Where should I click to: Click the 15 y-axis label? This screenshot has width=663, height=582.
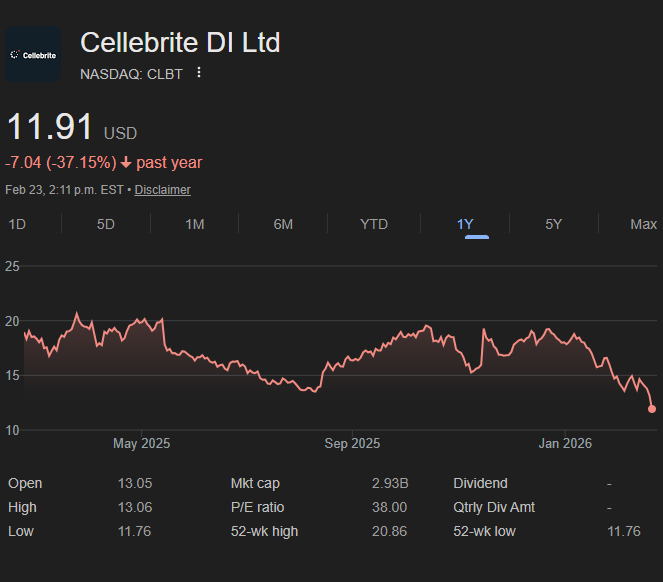(12, 376)
